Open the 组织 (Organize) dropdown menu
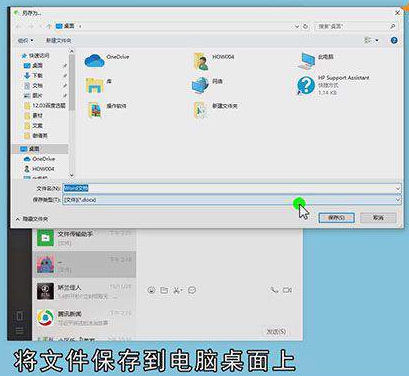409x376 pixels. tap(25, 40)
